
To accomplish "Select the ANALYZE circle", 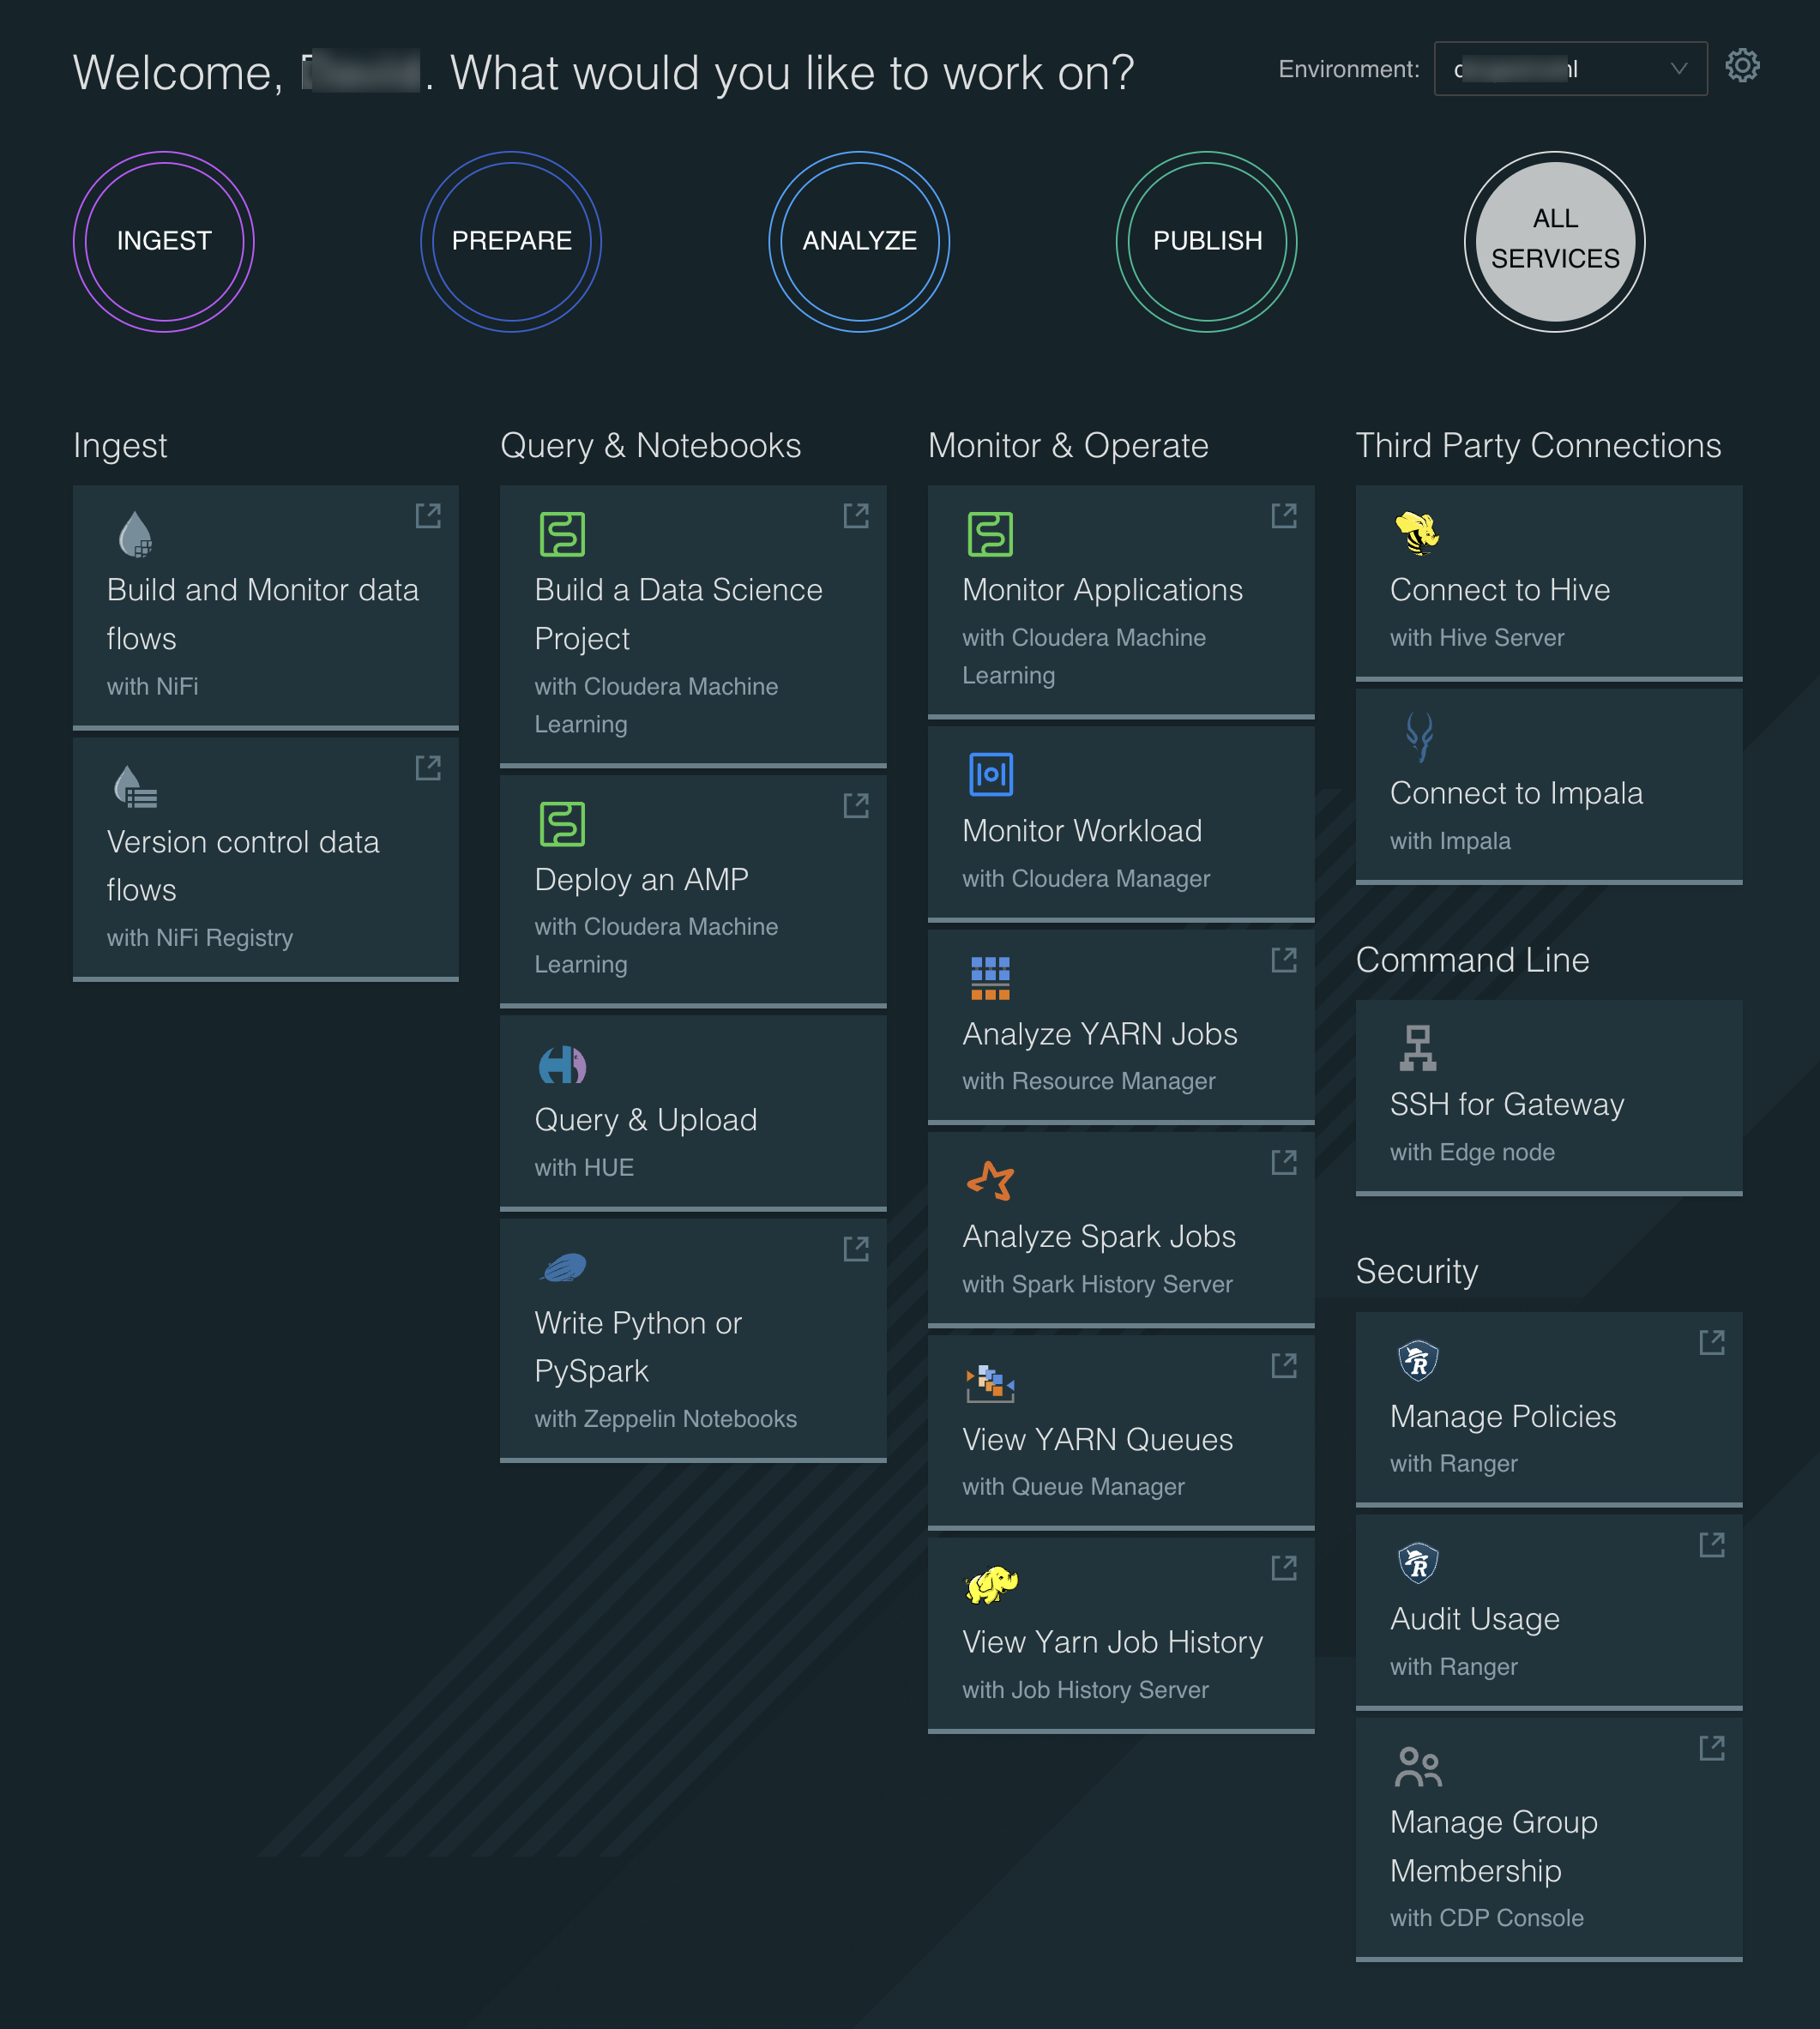I will [x=859, y=242].
